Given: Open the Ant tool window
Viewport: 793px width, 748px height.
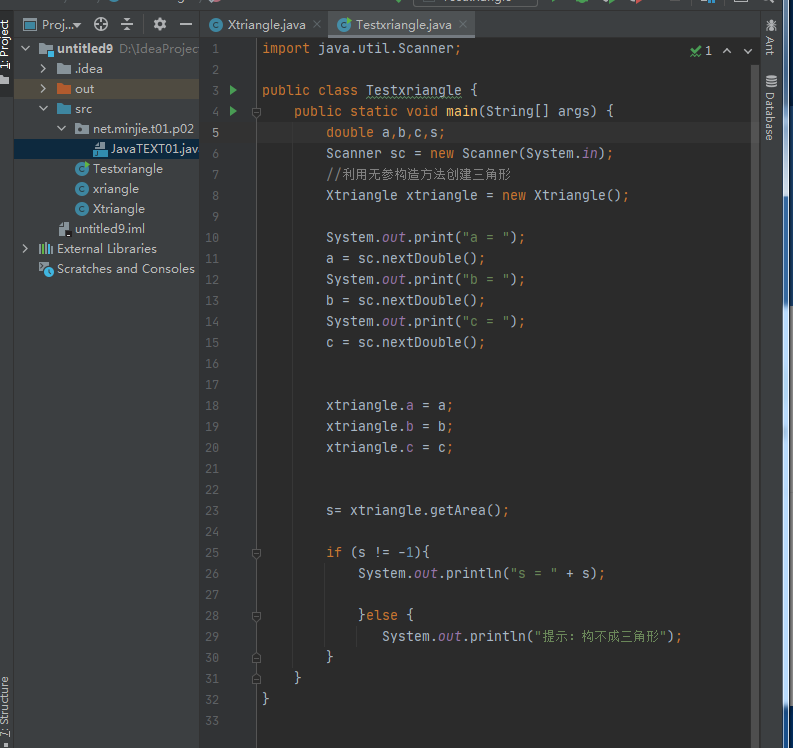Looking at the screenshot, I should coord(770,37).
